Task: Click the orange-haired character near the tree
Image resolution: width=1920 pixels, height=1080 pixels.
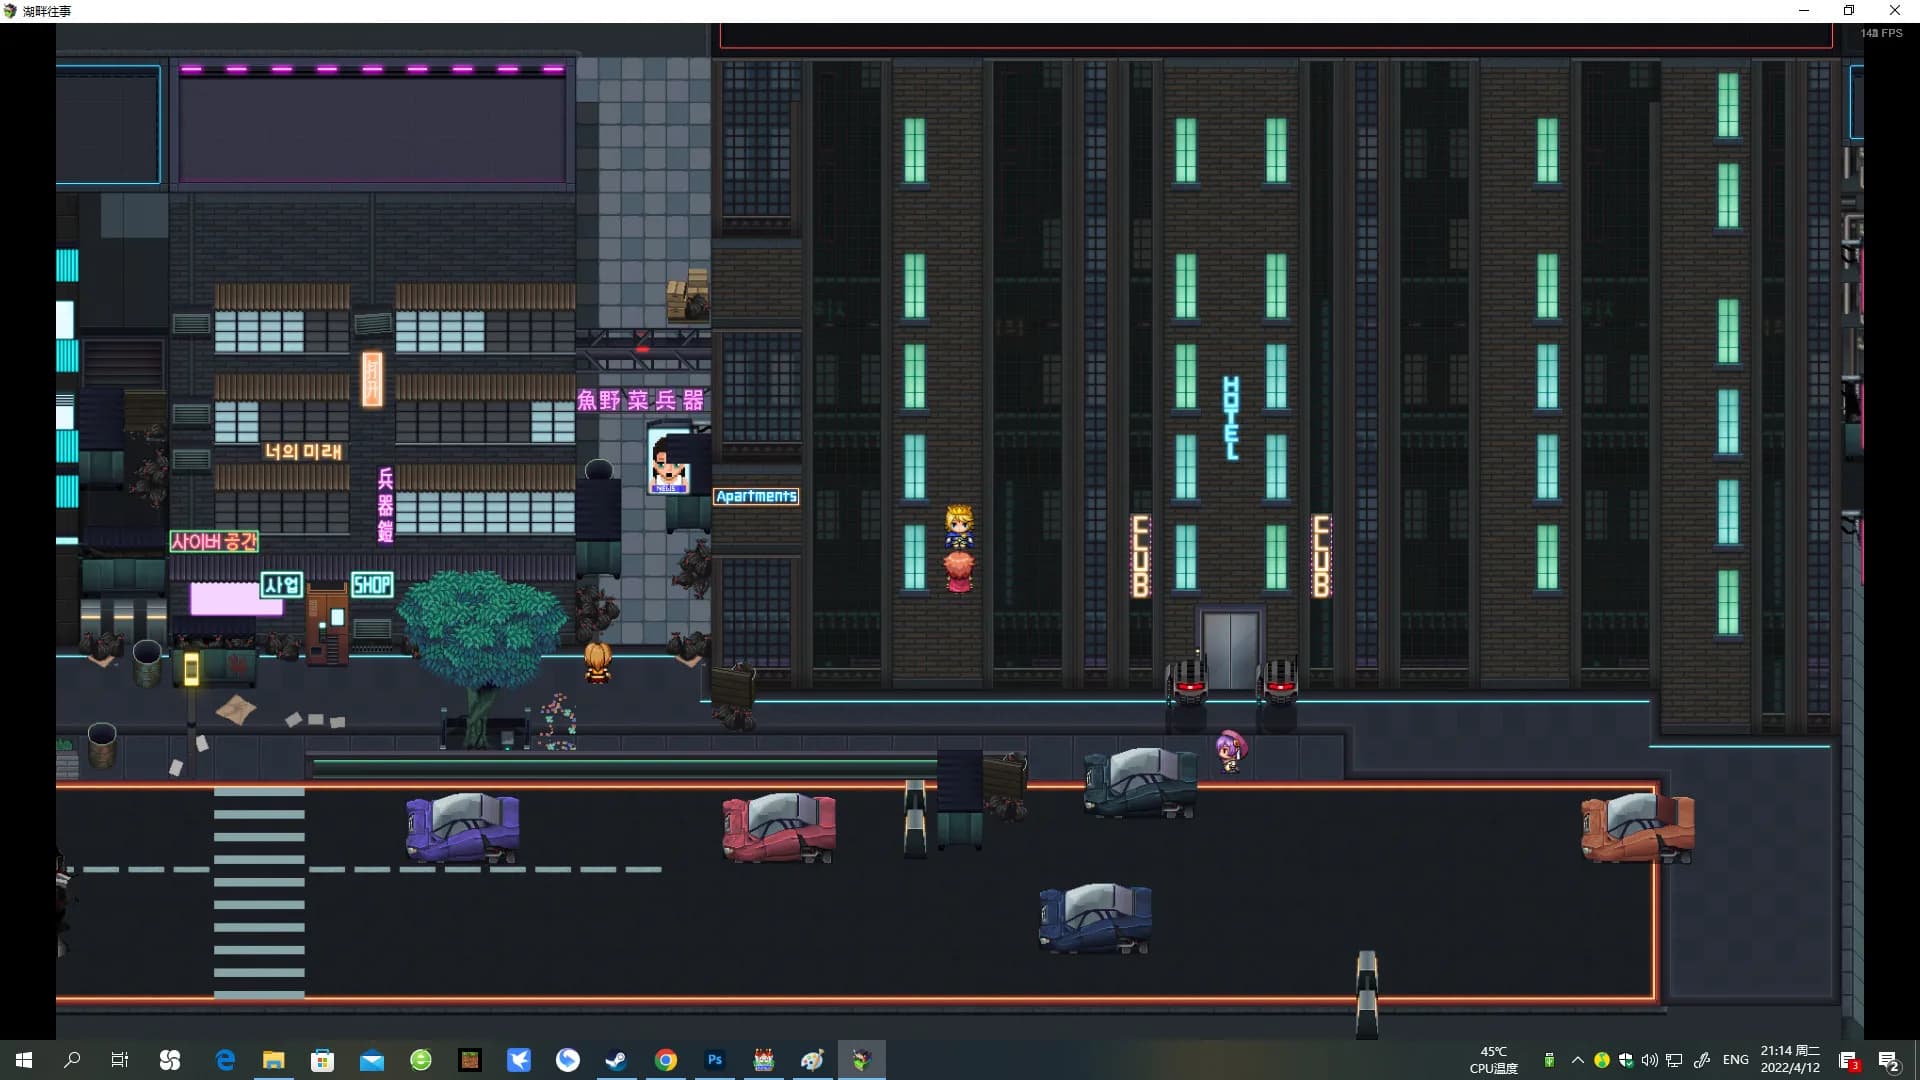Action: (598, 662)
